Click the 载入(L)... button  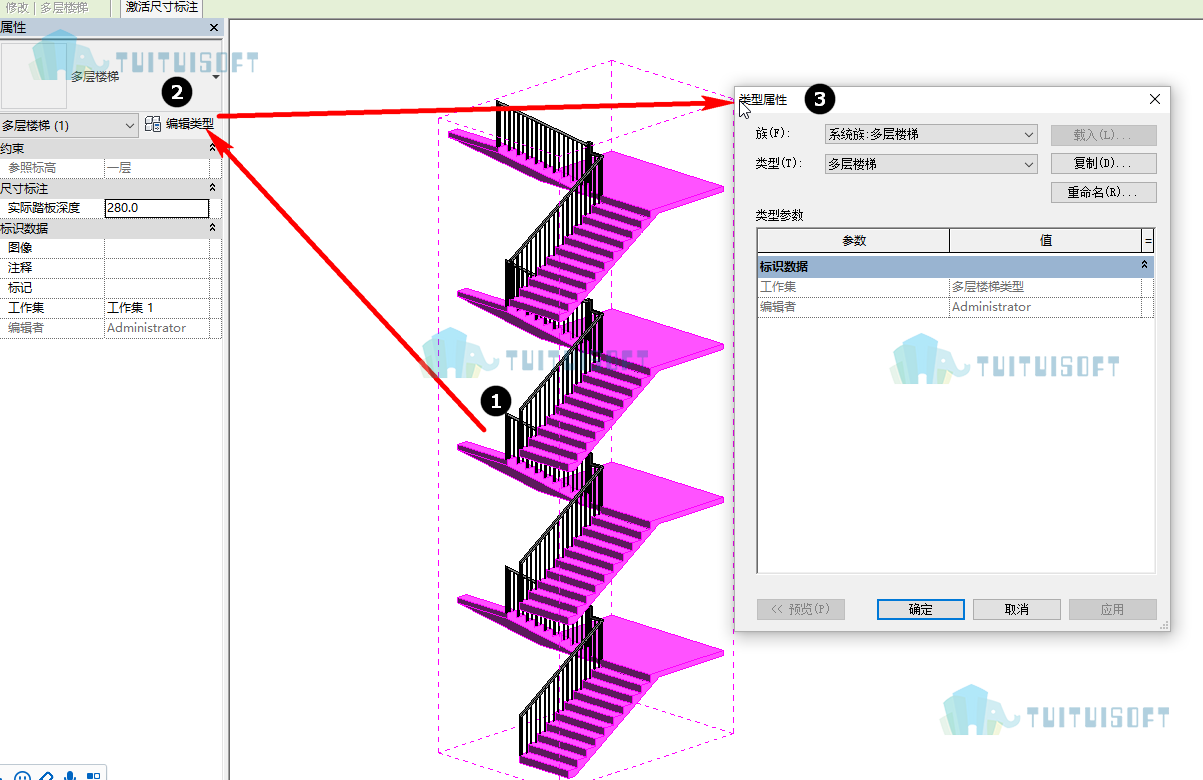1104,135
